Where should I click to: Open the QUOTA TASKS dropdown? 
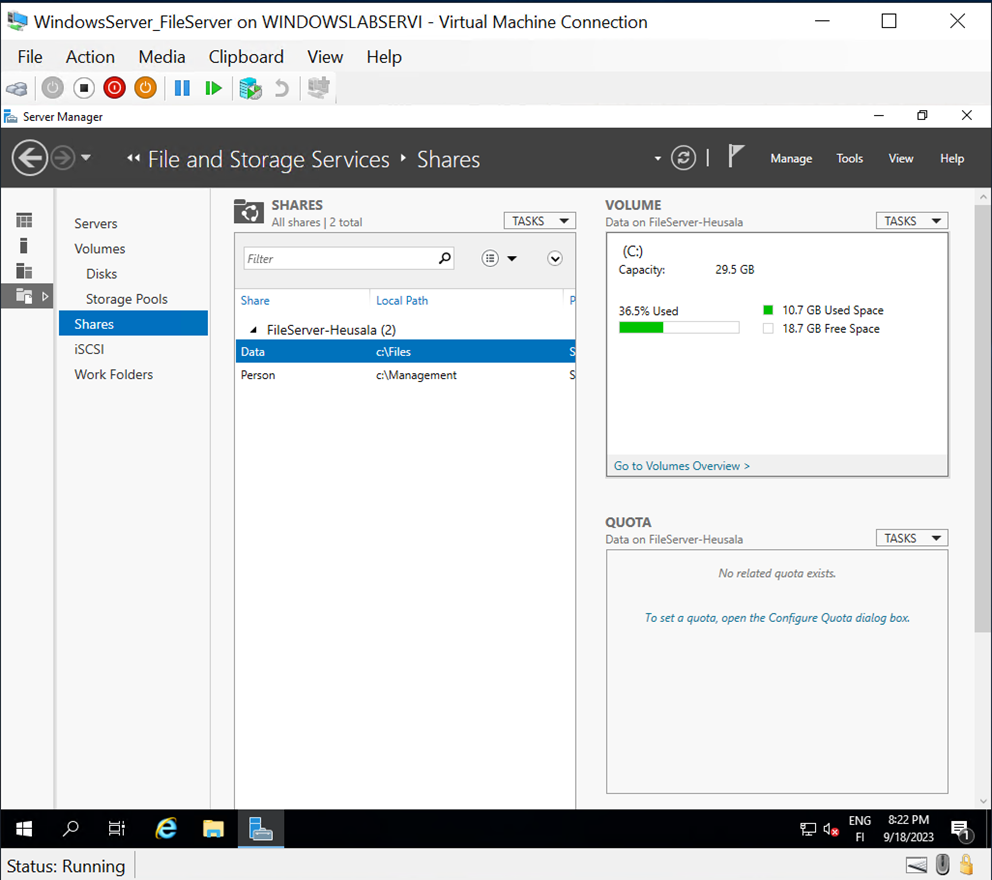click(911, 537)
